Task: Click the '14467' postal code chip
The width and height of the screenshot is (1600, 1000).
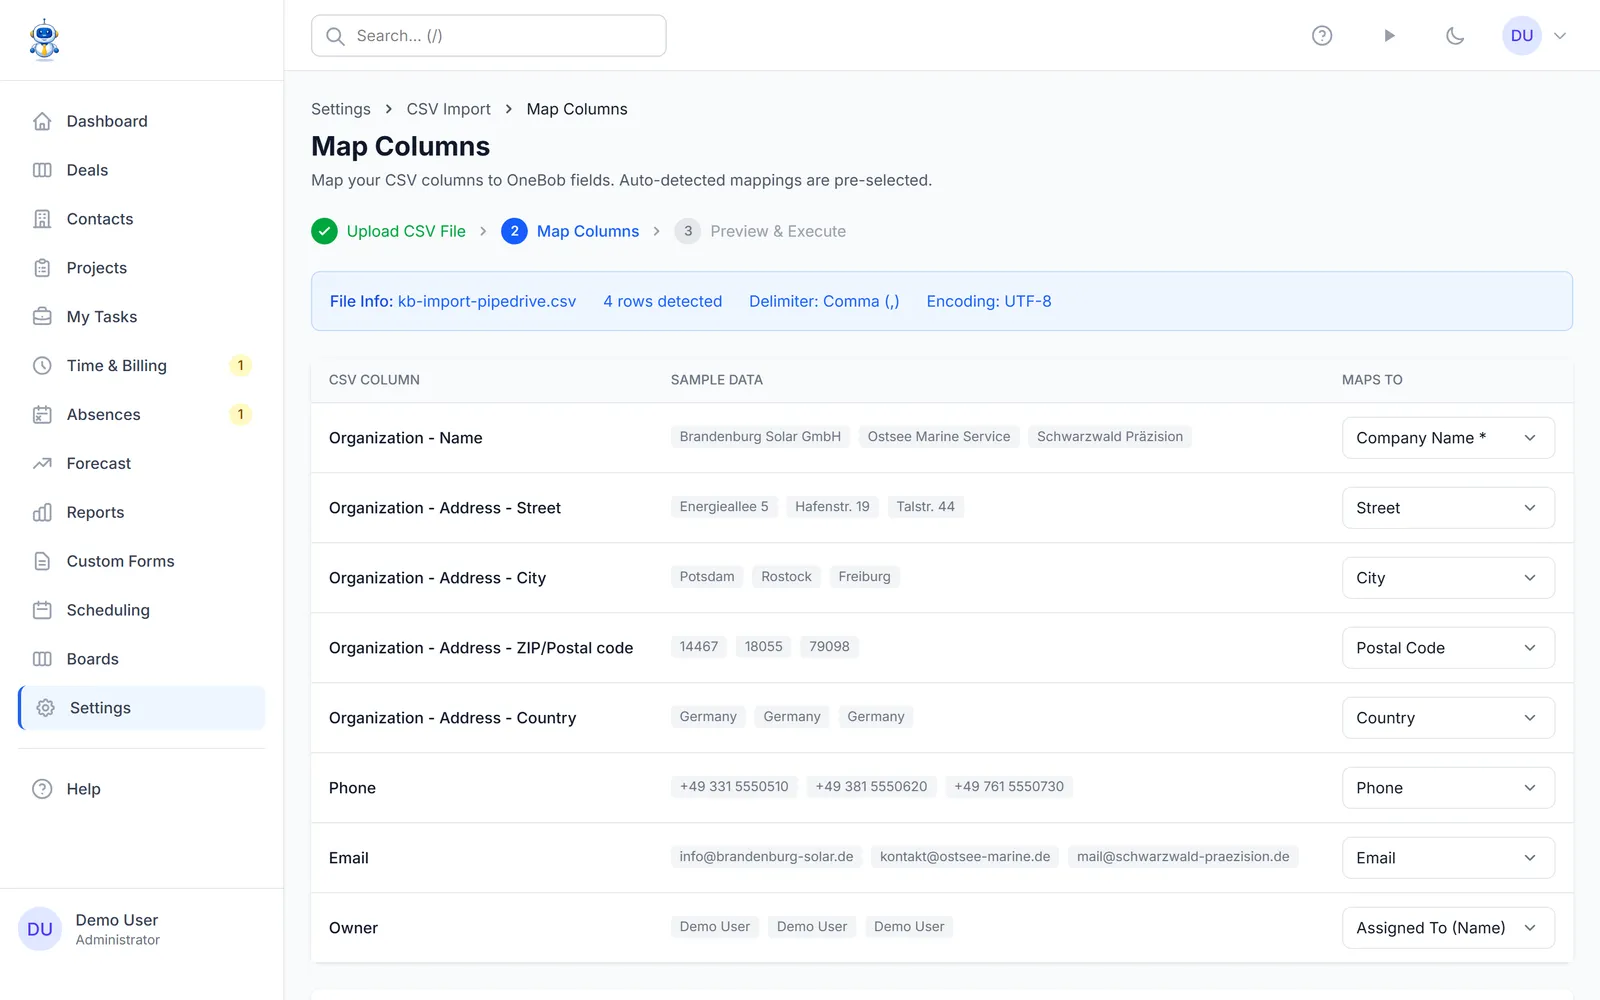Action: click(699, 647)
